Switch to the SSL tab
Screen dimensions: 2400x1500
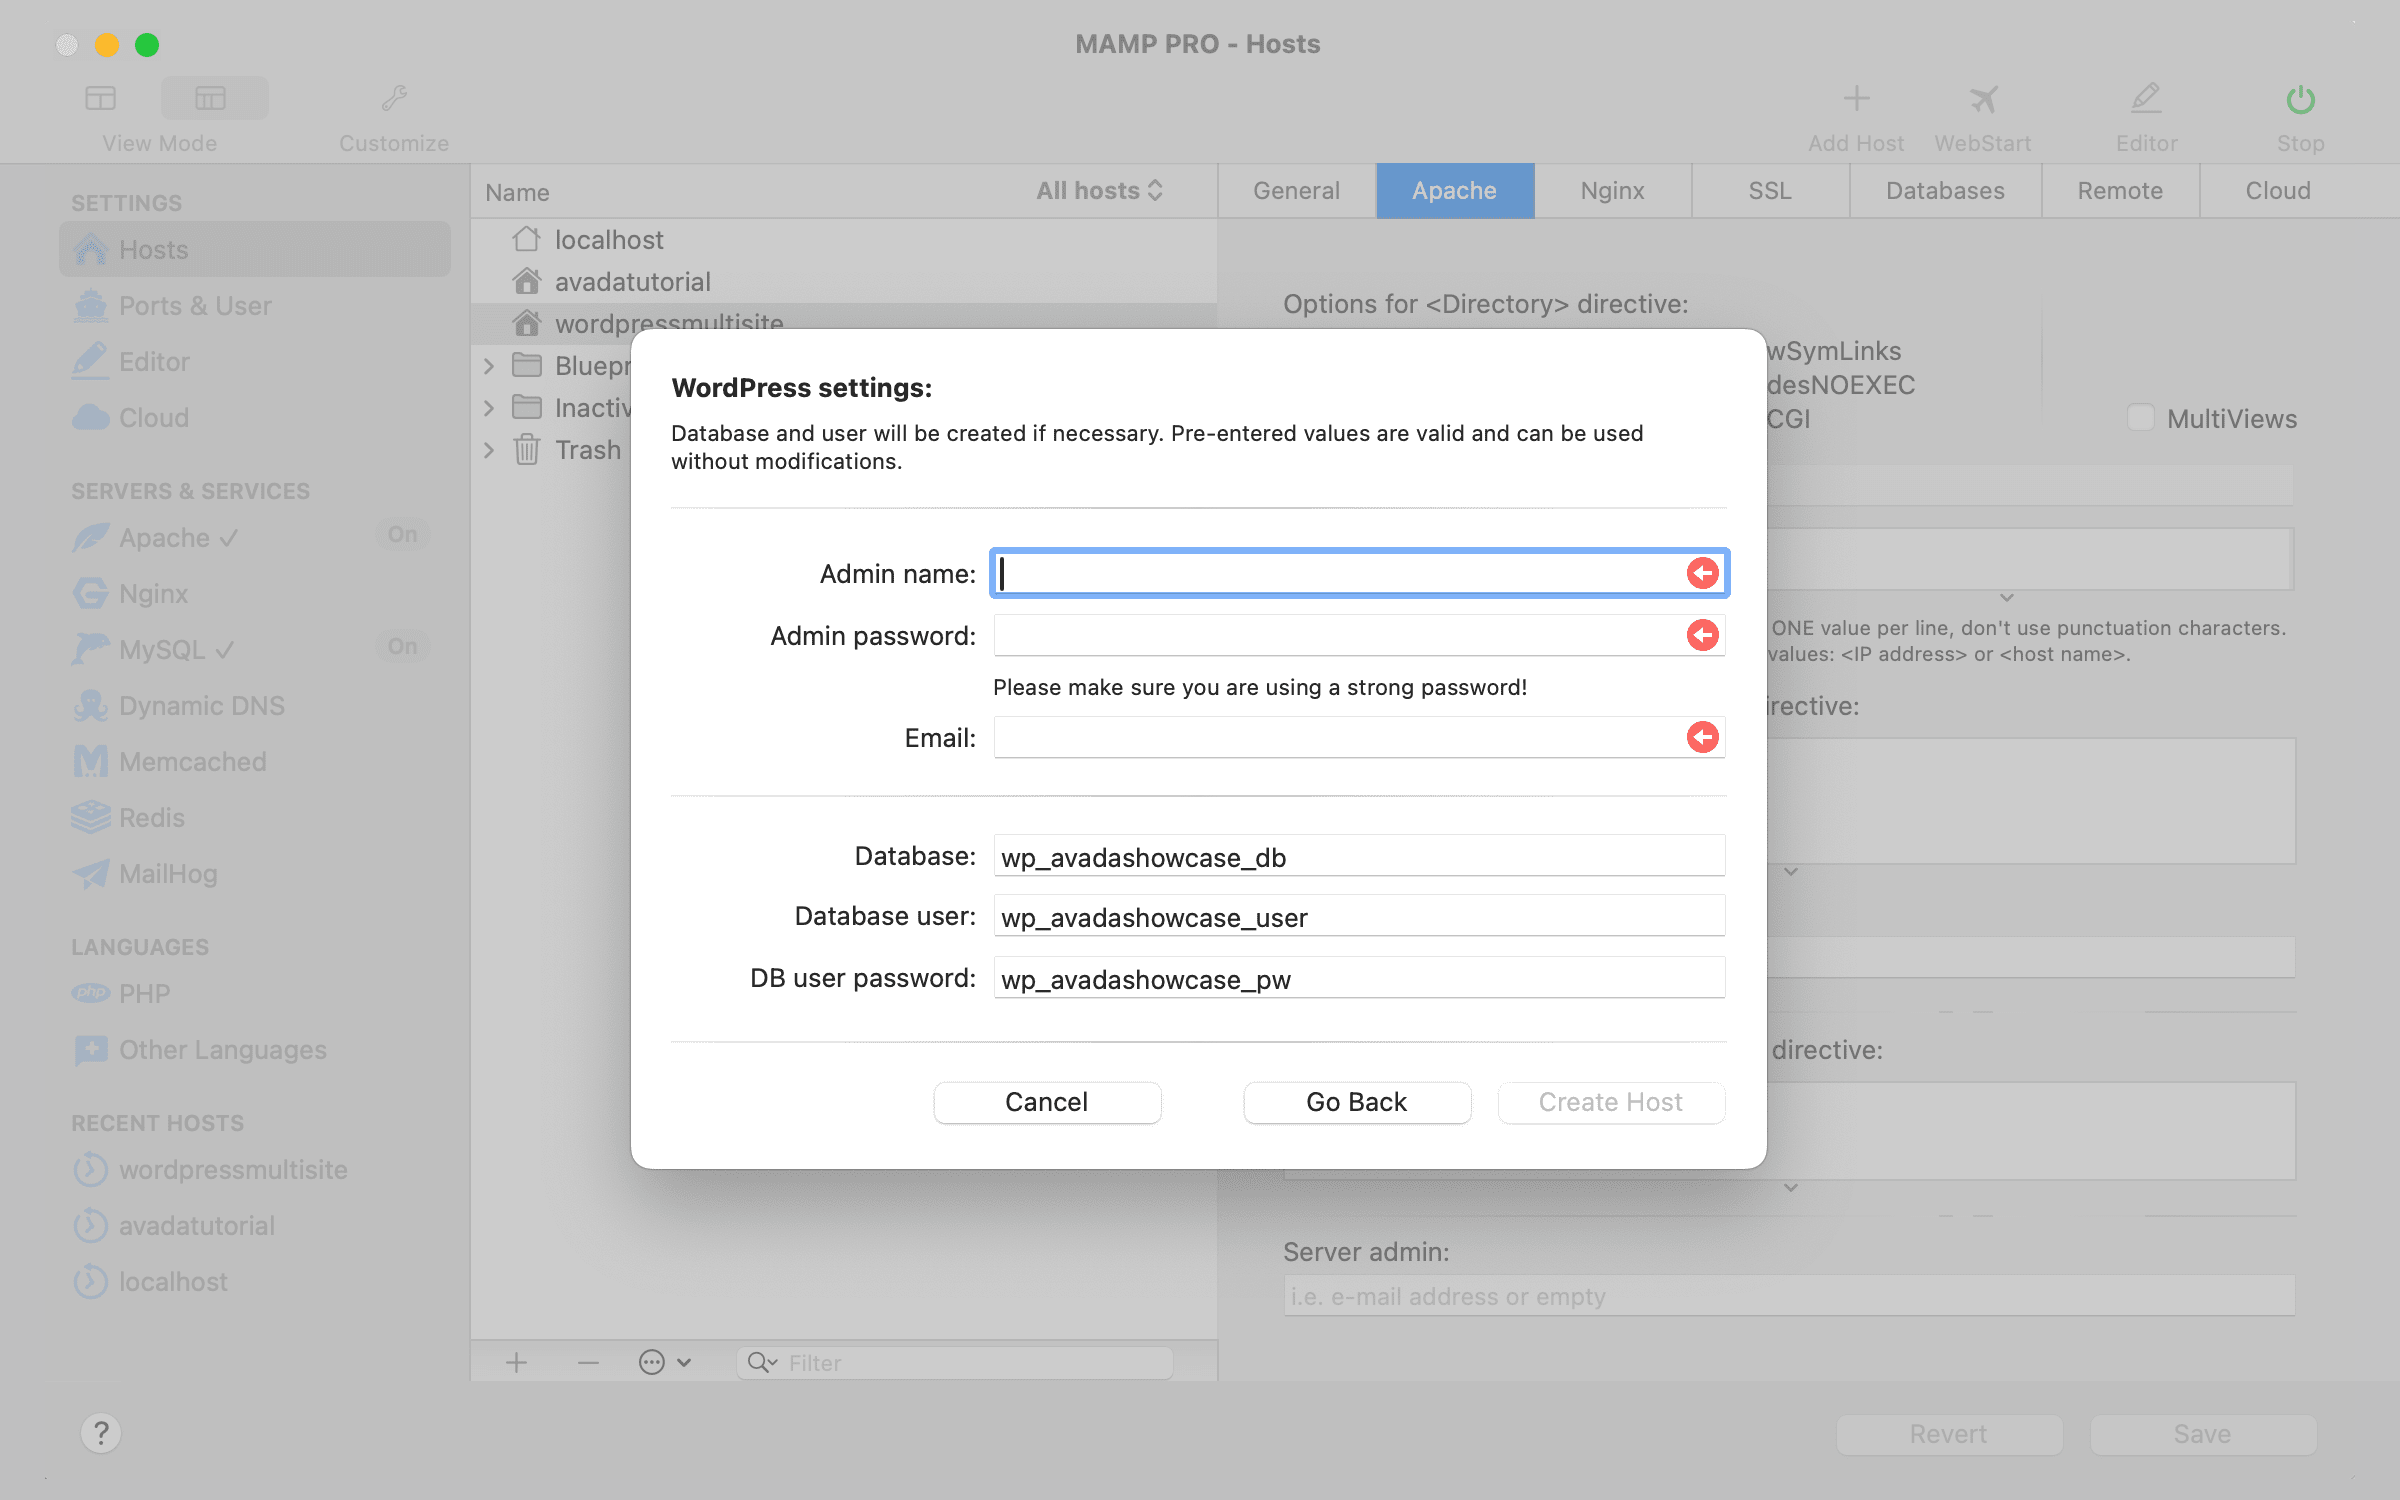click(x=1770, y=191)
